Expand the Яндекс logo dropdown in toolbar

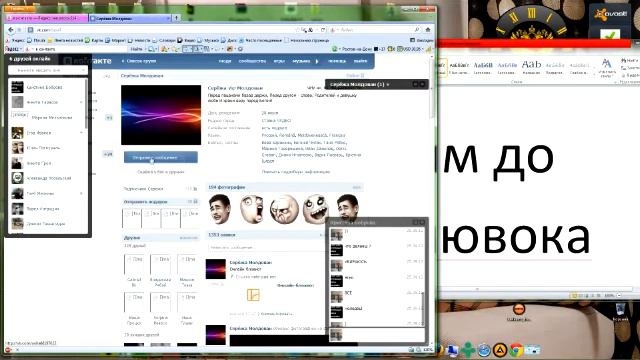pos(13,49)
